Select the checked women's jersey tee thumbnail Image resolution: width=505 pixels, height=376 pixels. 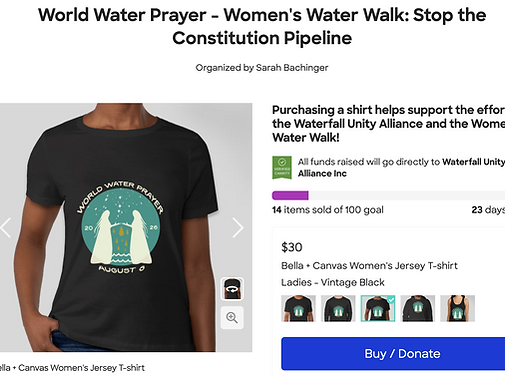tap(378, 308)
